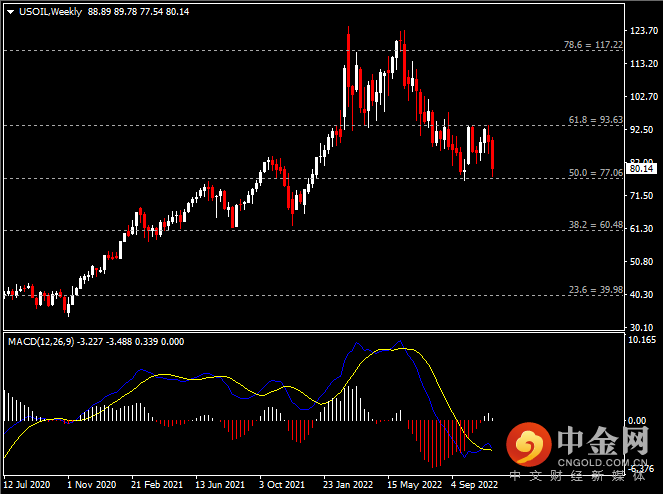Click the MACD(12,26,9) indicator label
Viewport: 663px width, 494px height.
pyautogui.click(x=40, y=342)
